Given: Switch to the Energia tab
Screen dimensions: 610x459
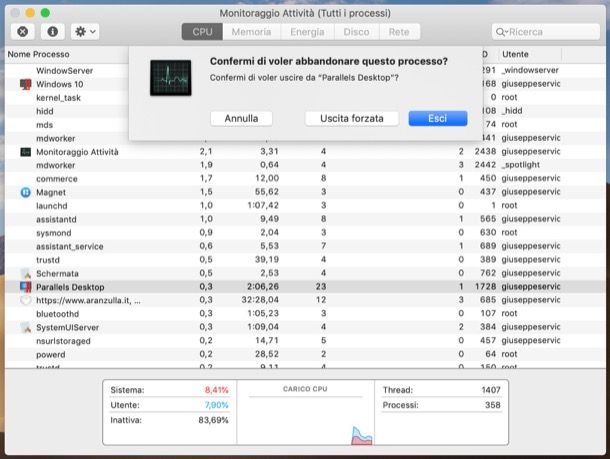Looking at the screenshot, I should (307, 32).
